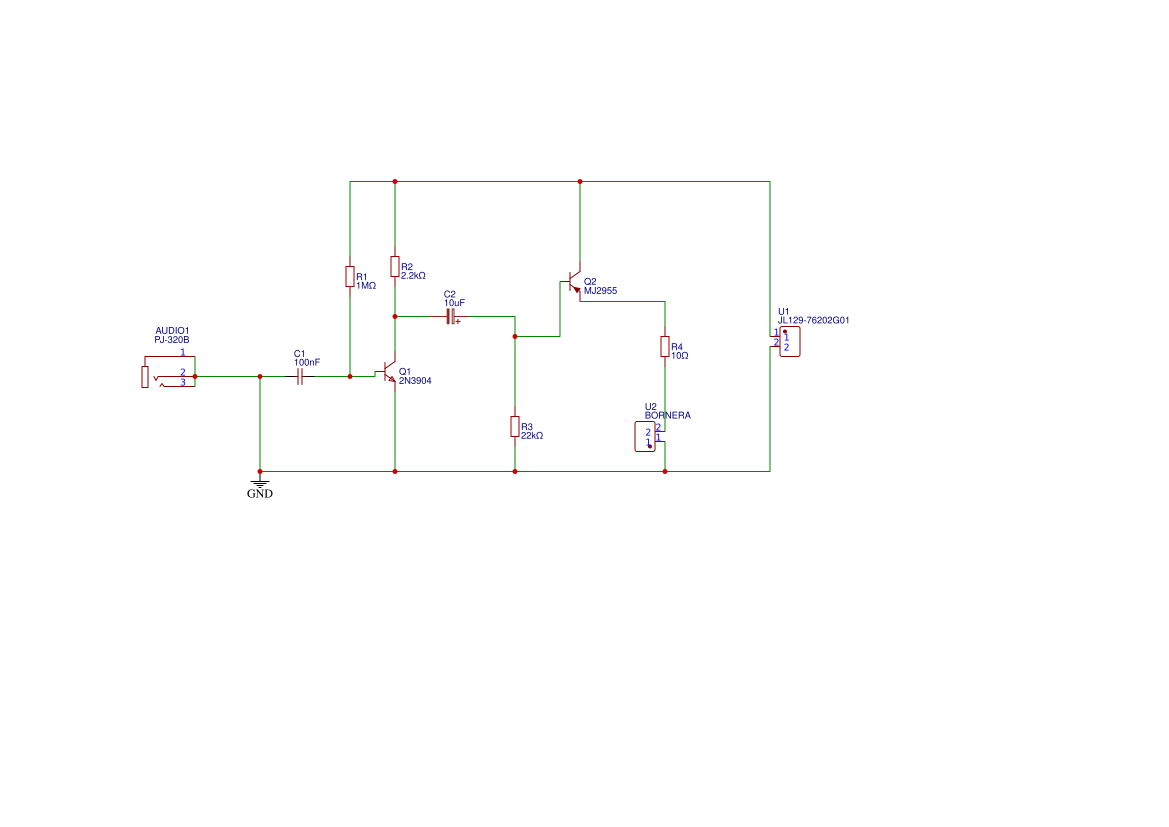Click the R1 1MΩ resistor symbol
Screen dimensions: 1169x827
point(350,277)
